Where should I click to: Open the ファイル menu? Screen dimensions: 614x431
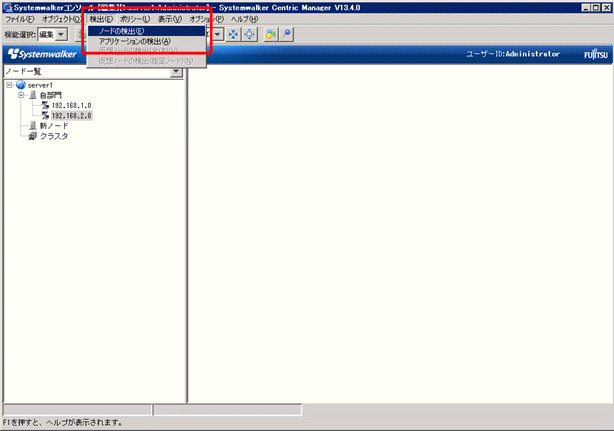tap(19, 19)
